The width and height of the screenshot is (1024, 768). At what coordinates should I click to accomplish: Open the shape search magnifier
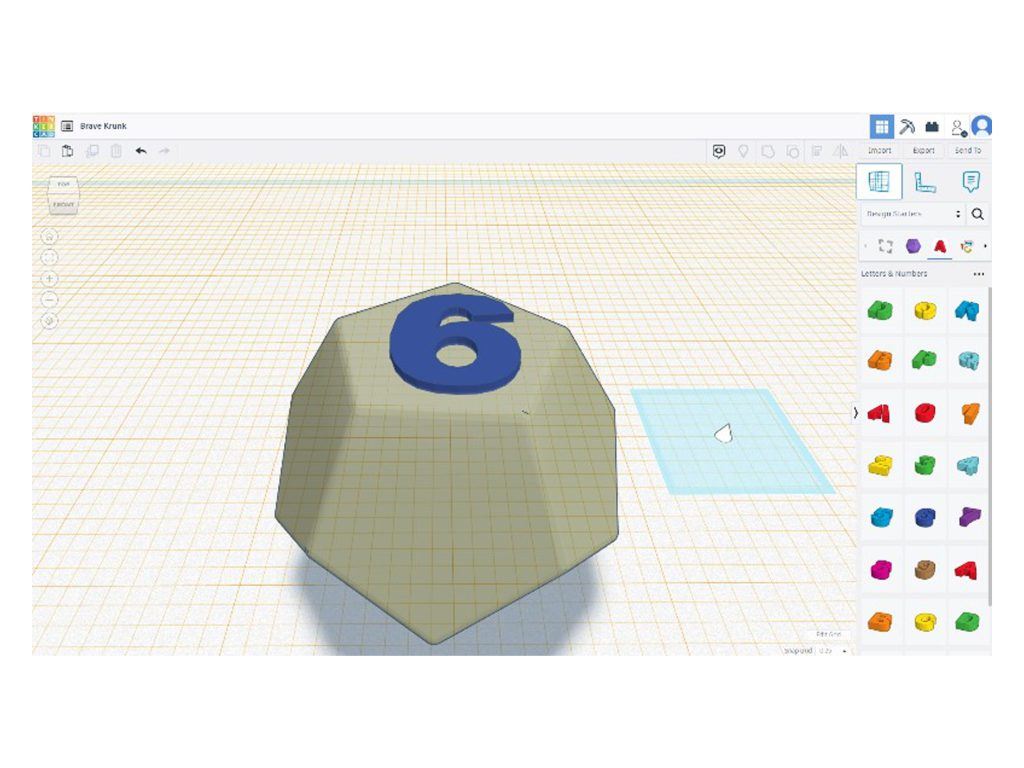(x=978, y=214)
